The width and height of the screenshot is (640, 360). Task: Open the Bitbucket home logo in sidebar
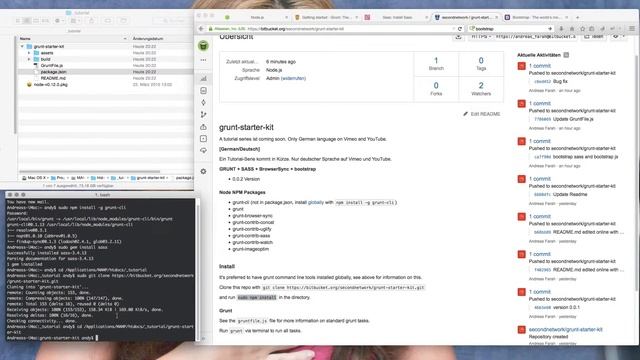[203, 46]
